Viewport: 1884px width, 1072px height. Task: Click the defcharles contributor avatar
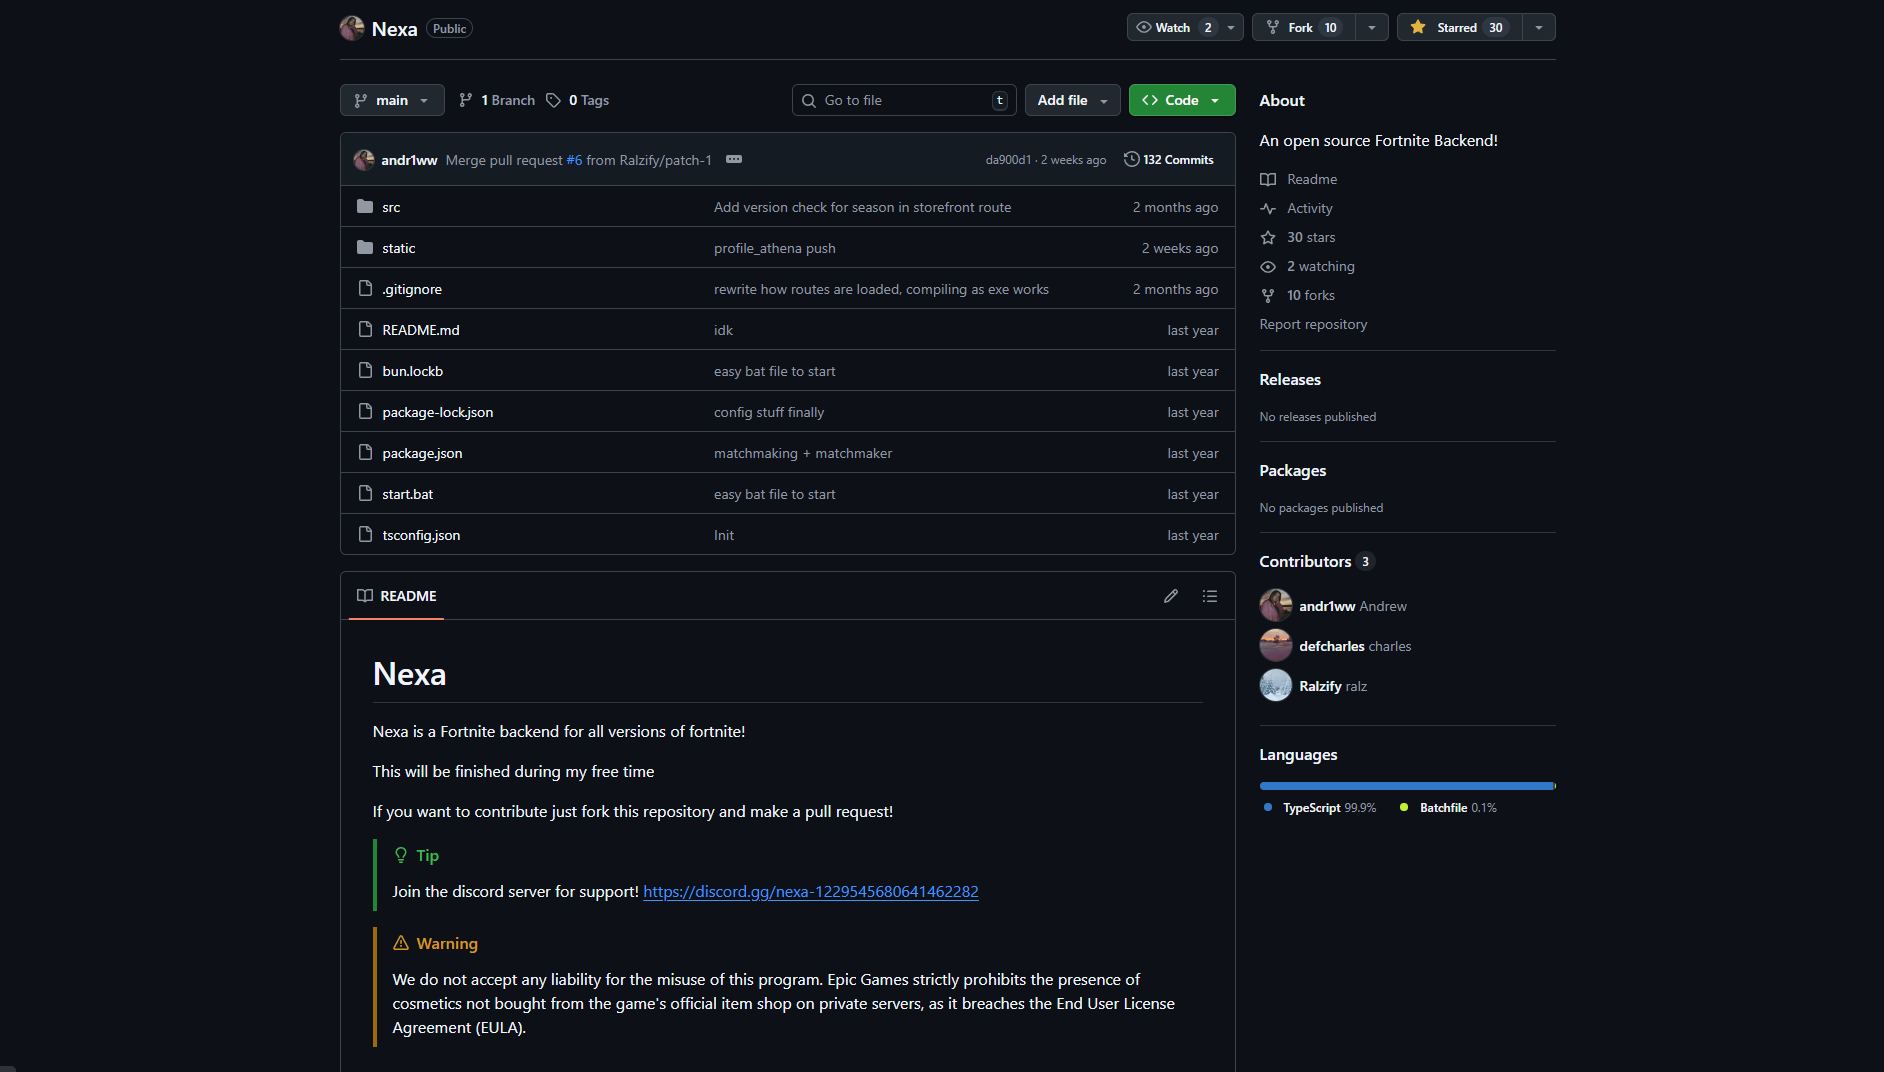pyautogui.click(x=1276, y=646)
